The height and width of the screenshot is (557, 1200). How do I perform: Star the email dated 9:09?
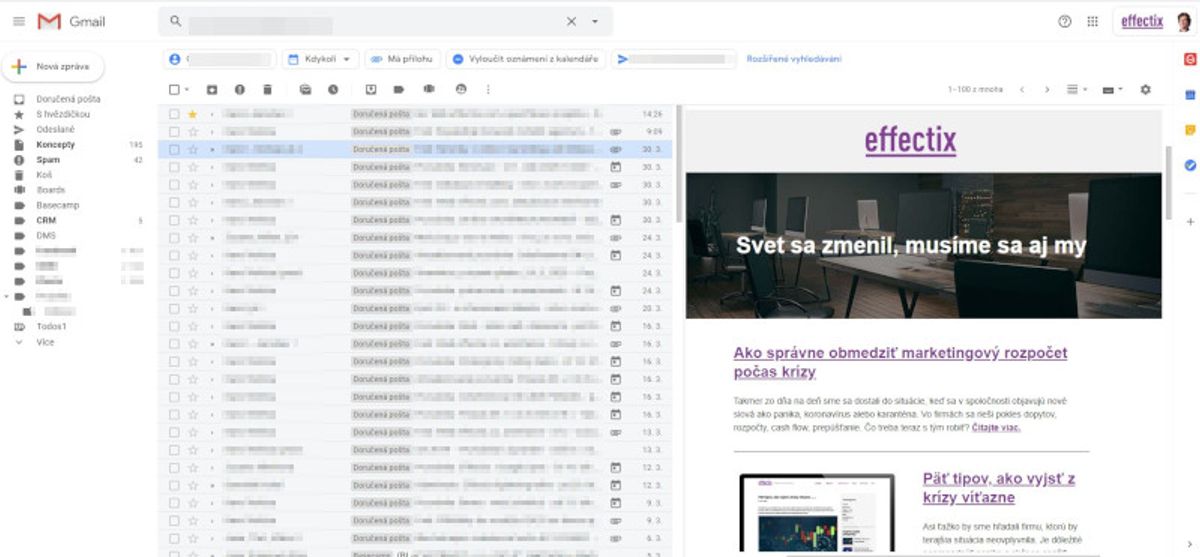tap(192, 131)
